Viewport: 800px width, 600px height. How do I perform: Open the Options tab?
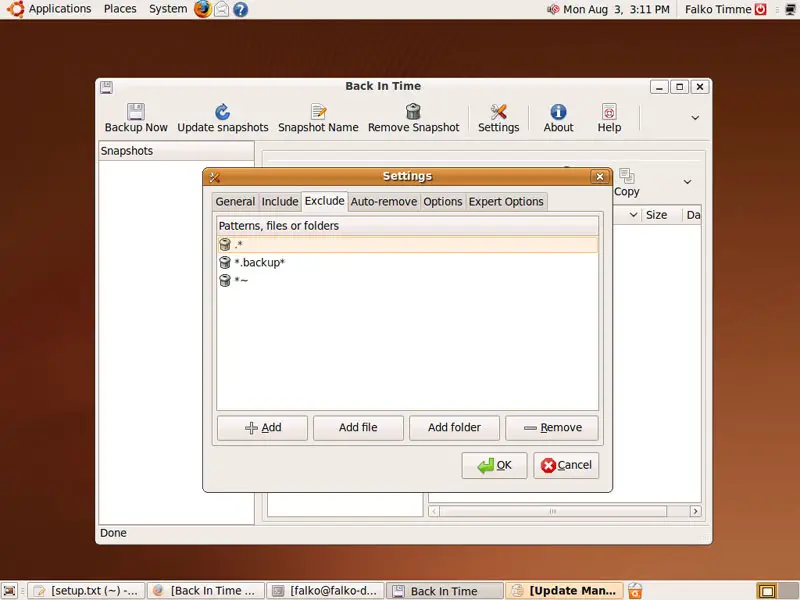[442, 202]
